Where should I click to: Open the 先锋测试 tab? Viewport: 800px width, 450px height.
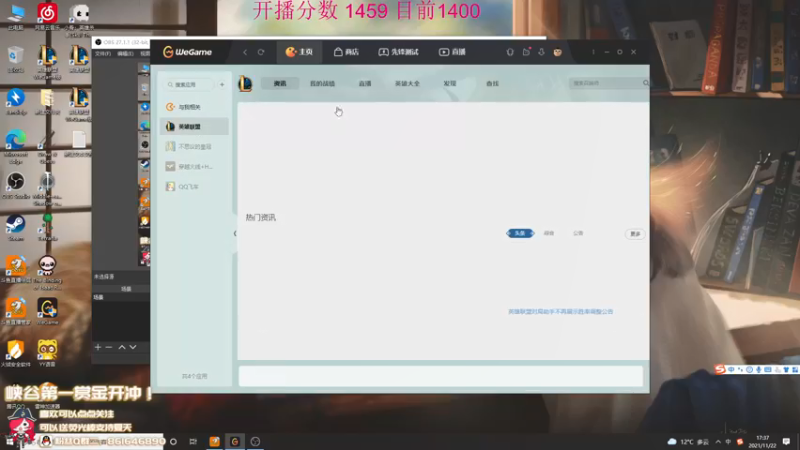[398, 52]
